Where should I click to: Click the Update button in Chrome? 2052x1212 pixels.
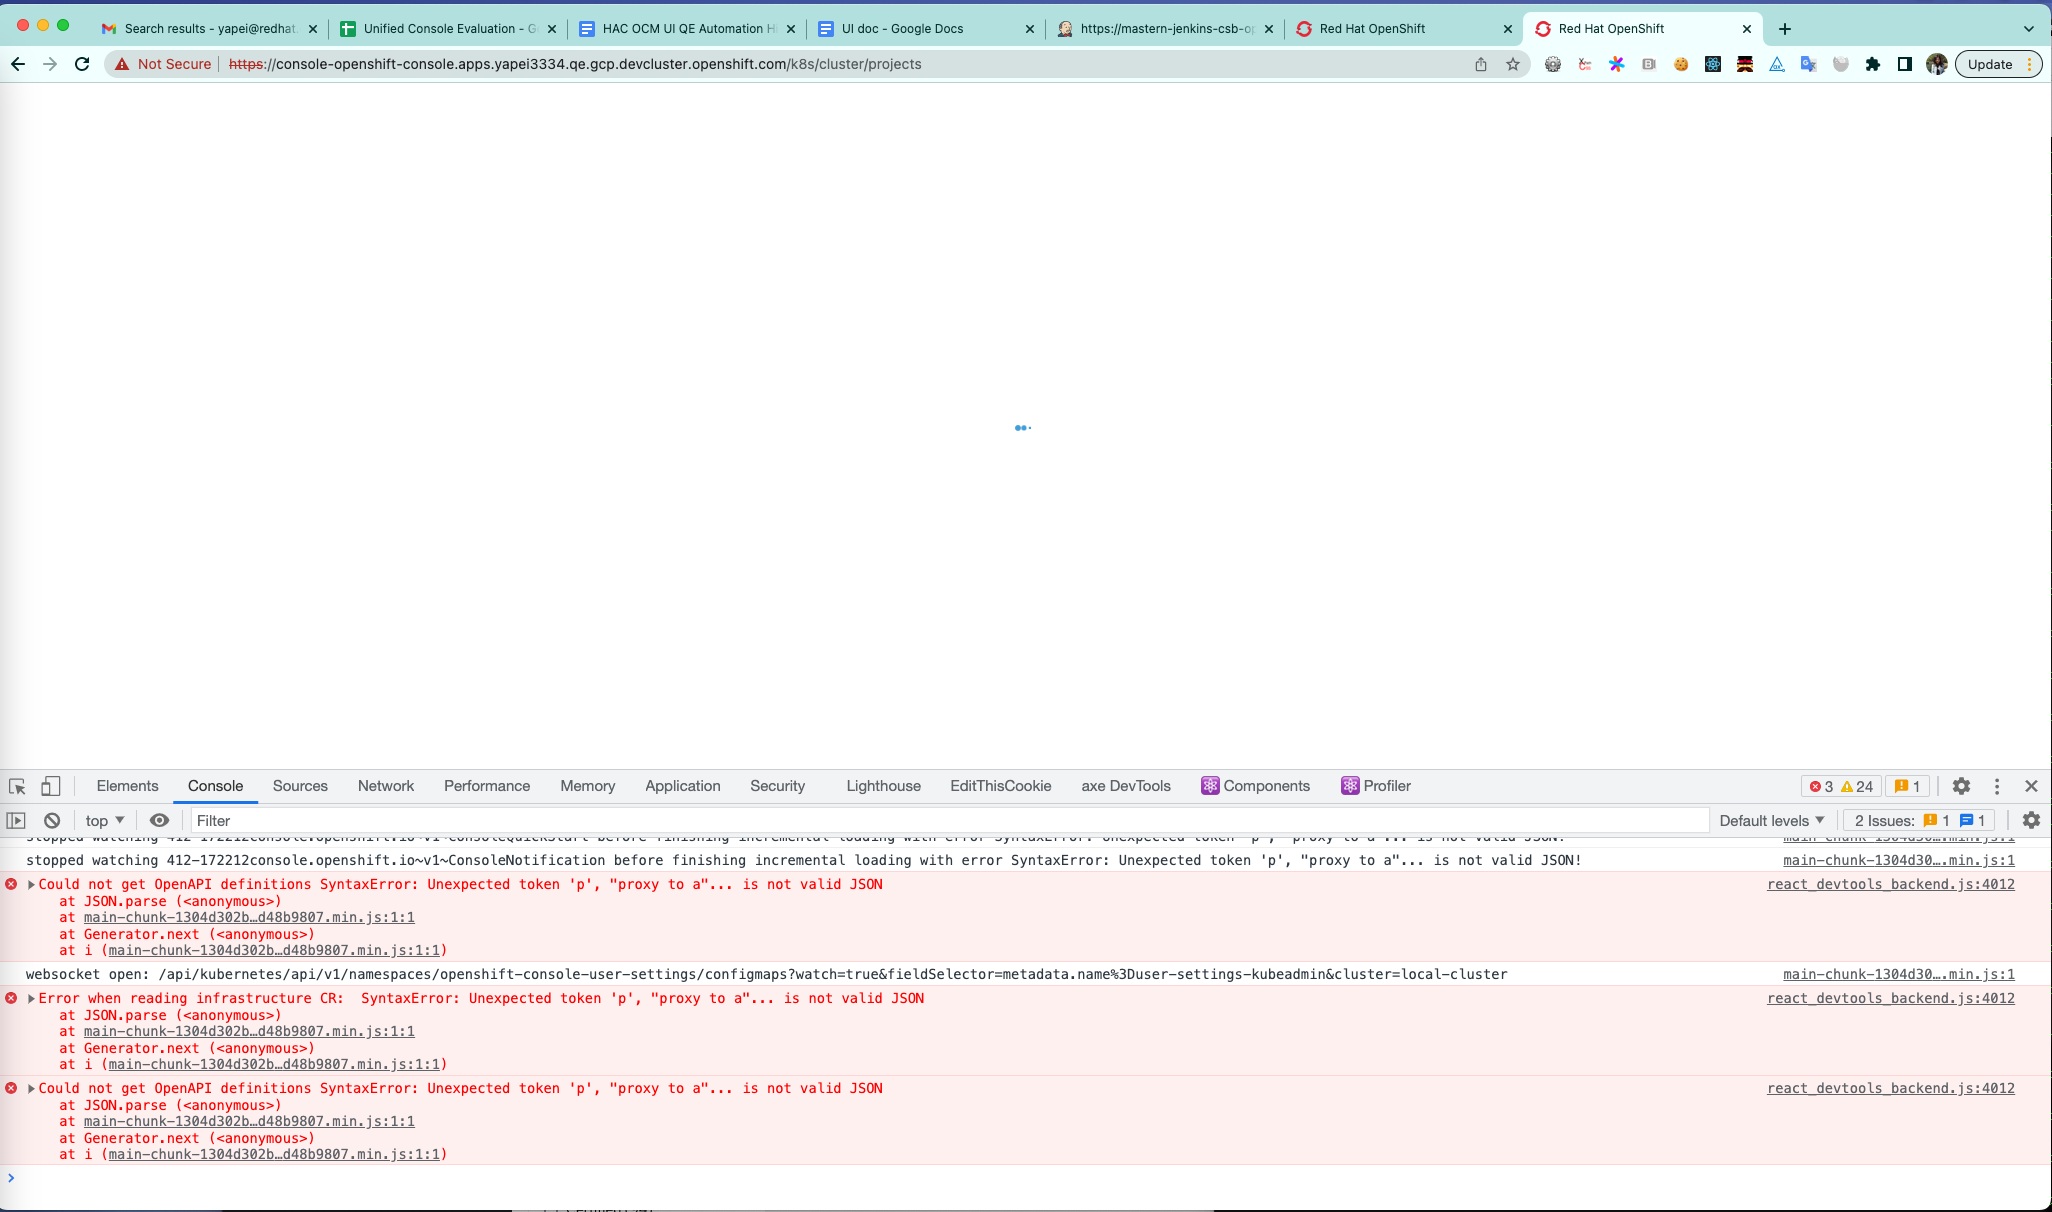tap(1989, 64)
